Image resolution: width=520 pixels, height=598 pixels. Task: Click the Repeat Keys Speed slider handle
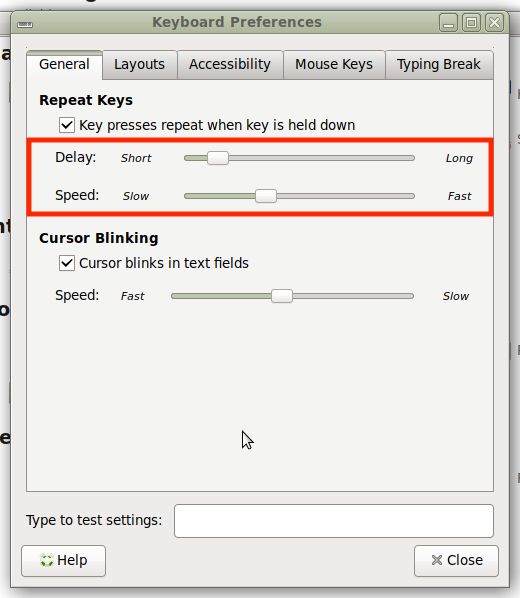[266, 196]
